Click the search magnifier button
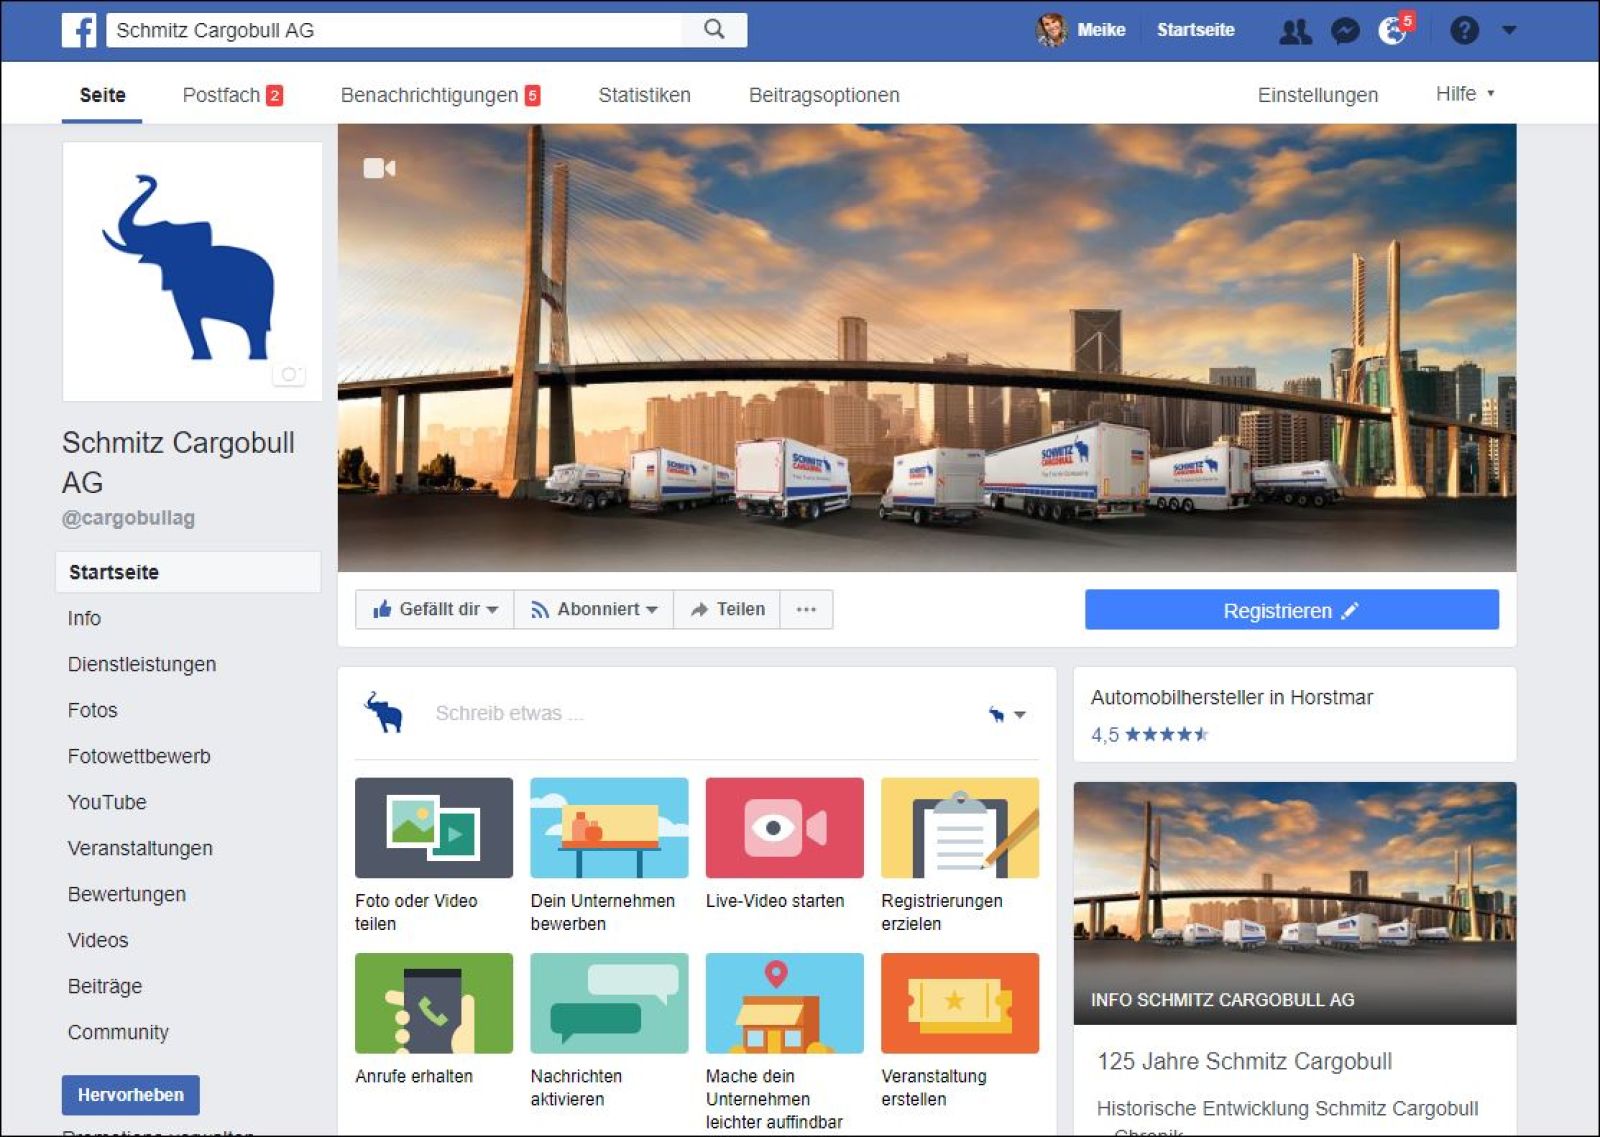This screenshot has height=1137, width=1600. (x=714, y=29)
